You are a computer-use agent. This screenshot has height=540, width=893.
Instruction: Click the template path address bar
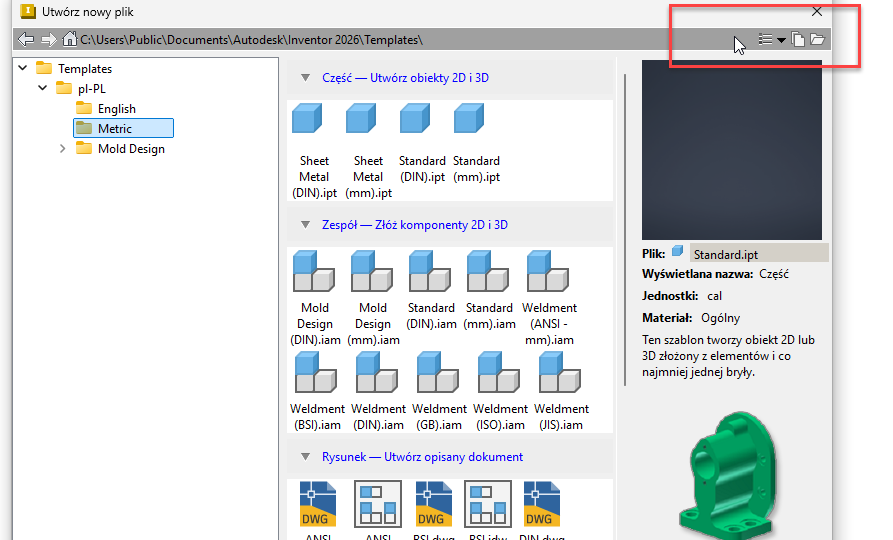click(251, 40)
